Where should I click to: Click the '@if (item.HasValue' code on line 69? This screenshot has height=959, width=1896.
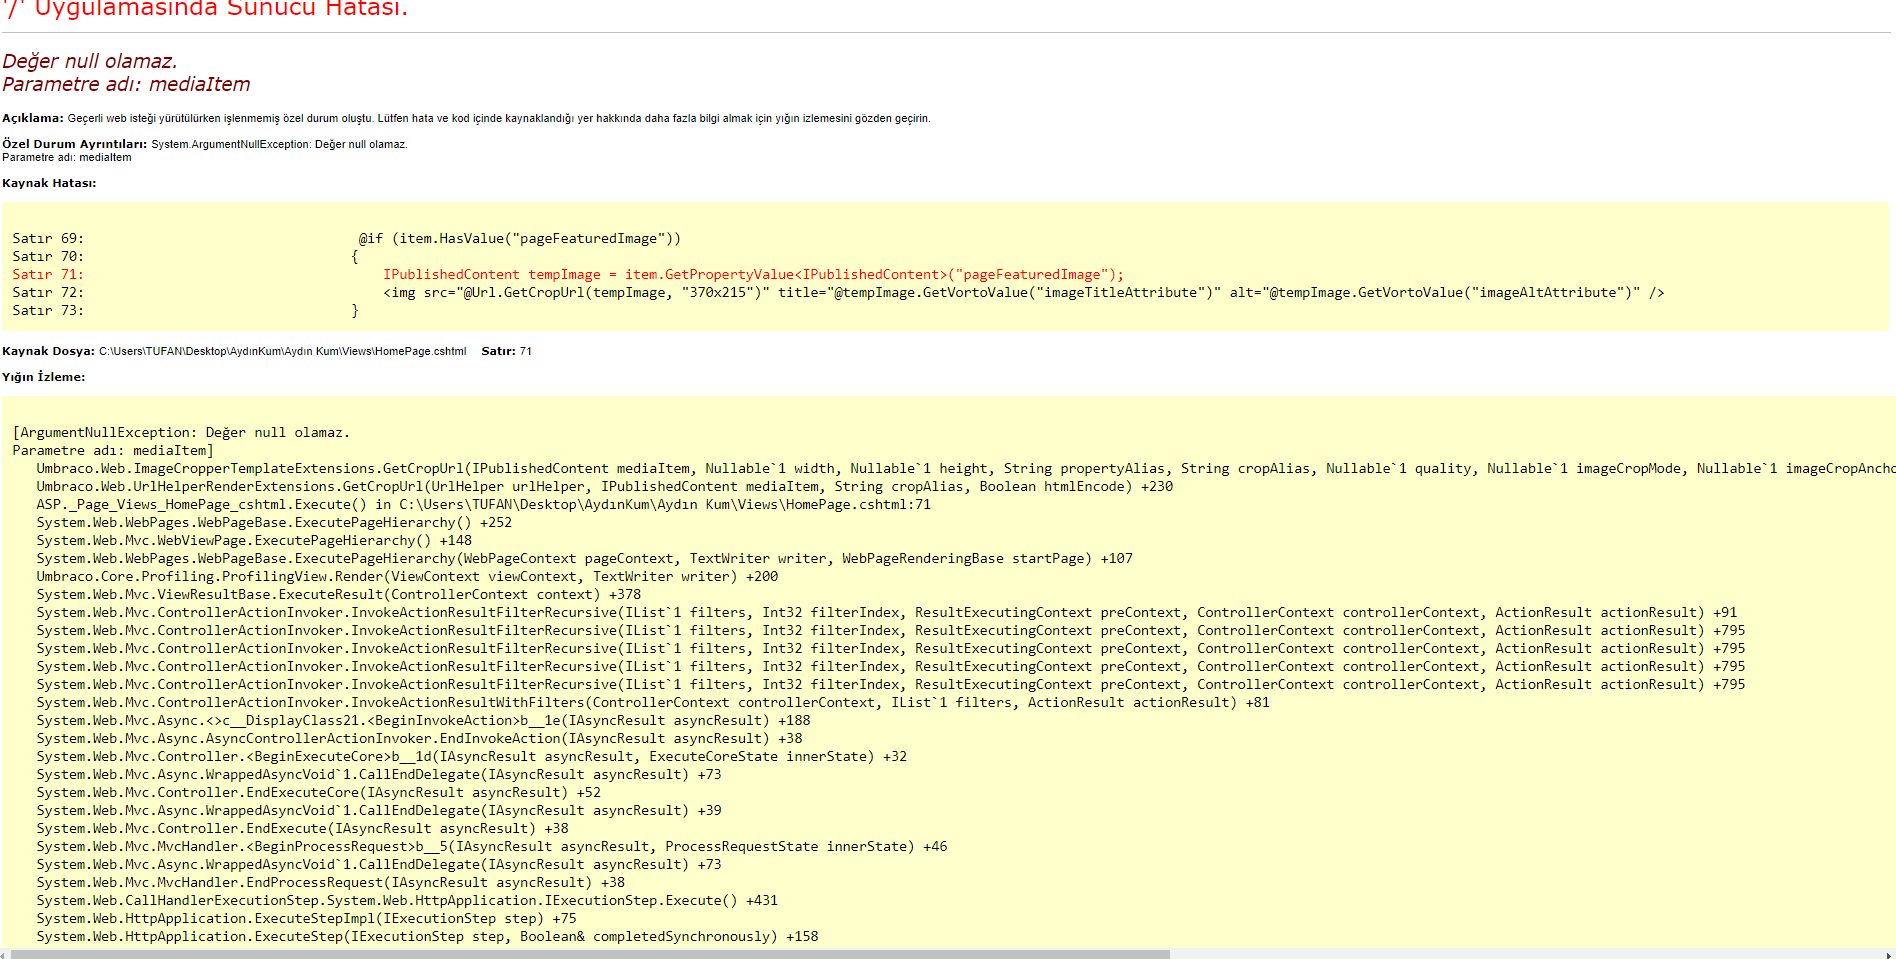pos(519,239)
